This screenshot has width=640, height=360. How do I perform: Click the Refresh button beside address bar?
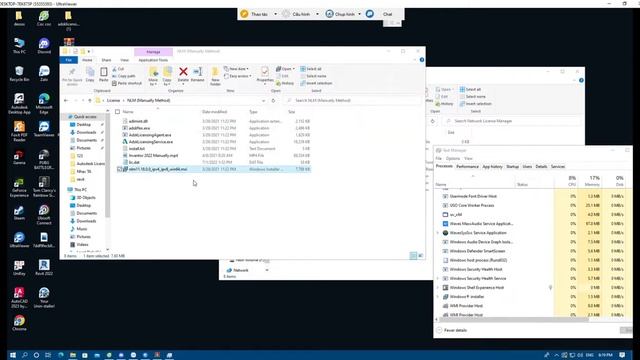[x=273, y=100]
